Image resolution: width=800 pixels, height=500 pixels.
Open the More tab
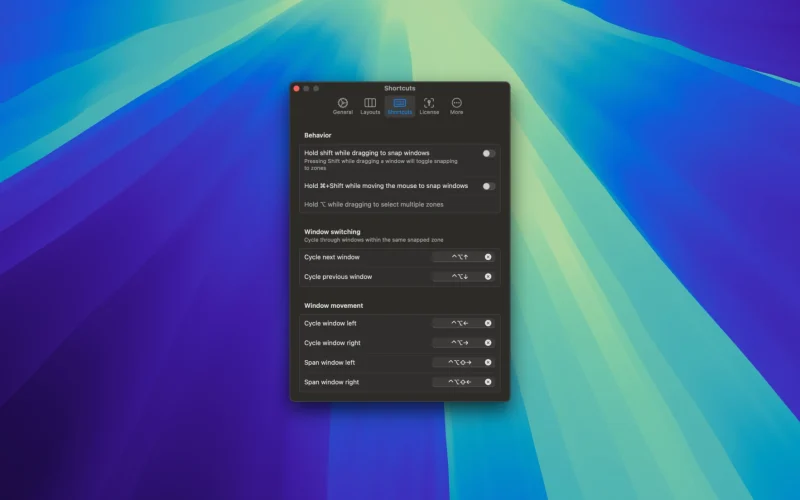tap(456, 106)
